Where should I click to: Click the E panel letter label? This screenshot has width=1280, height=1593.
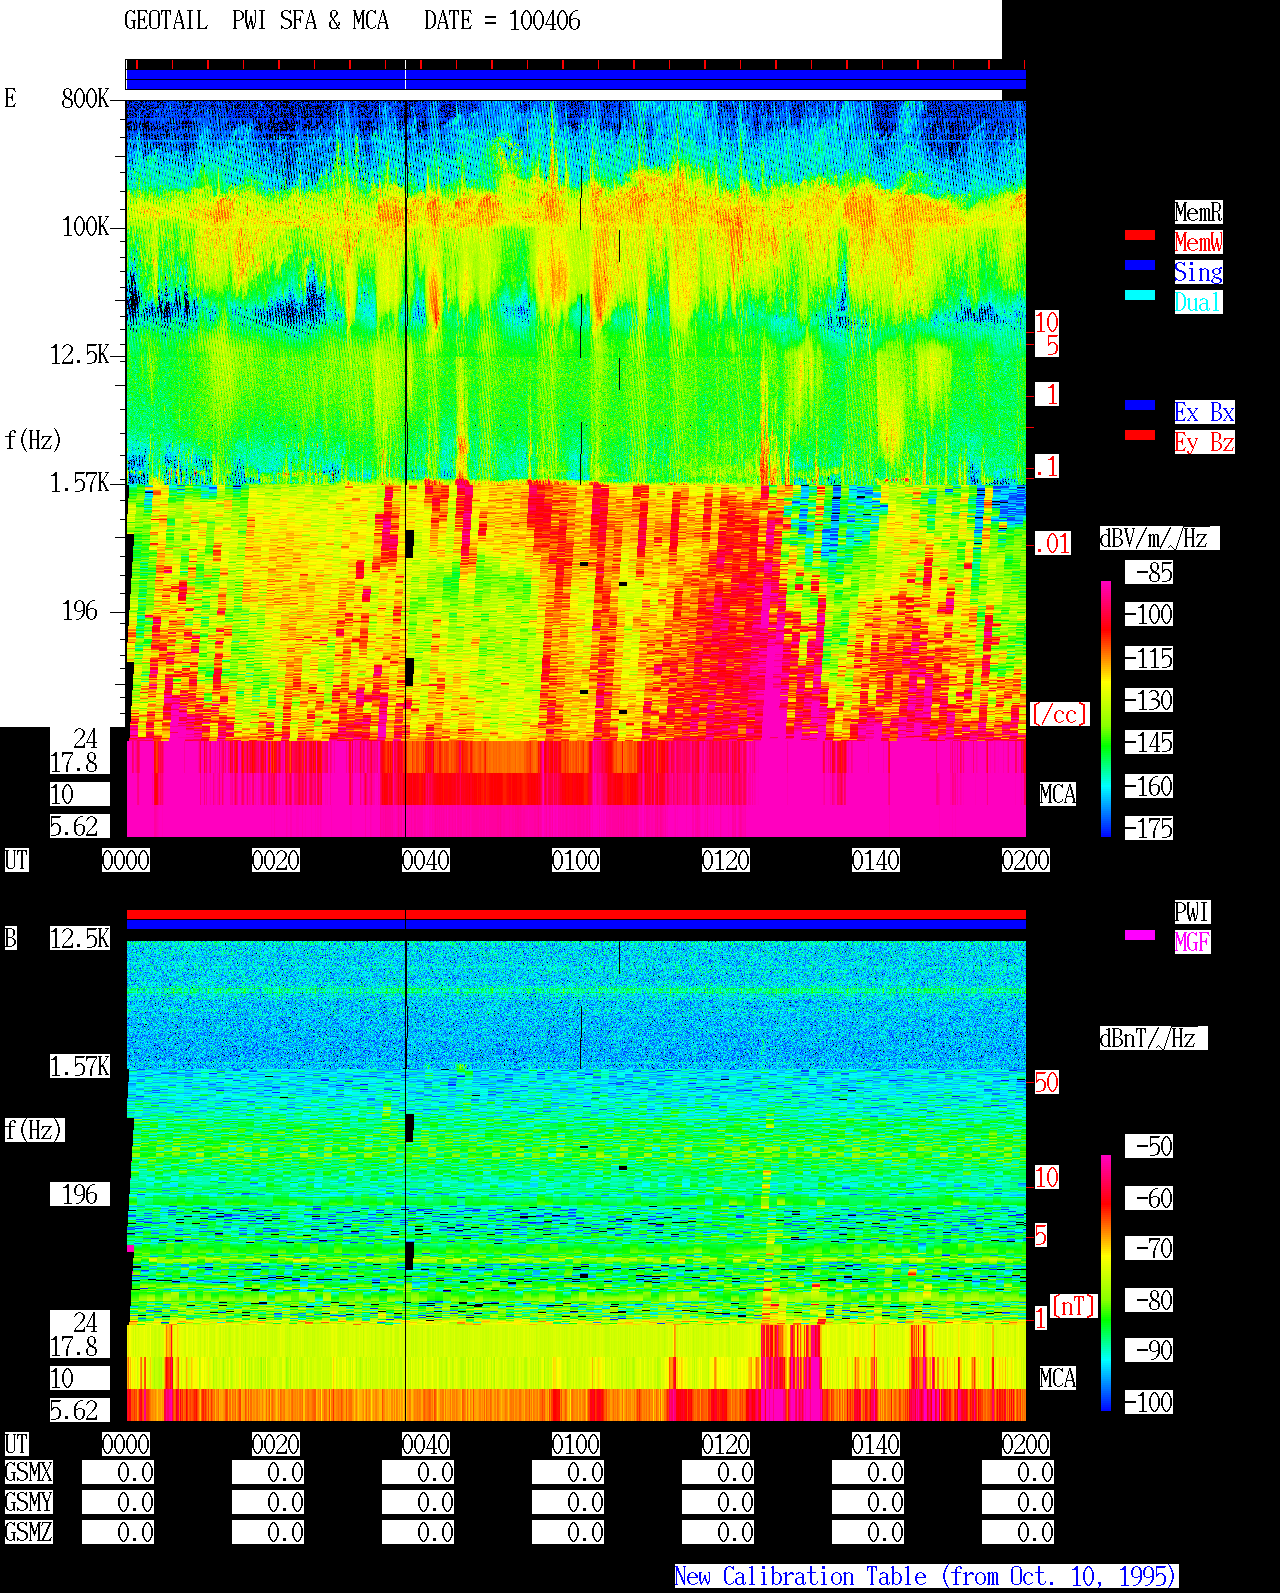pyautogui.click(x=11, y=98)
